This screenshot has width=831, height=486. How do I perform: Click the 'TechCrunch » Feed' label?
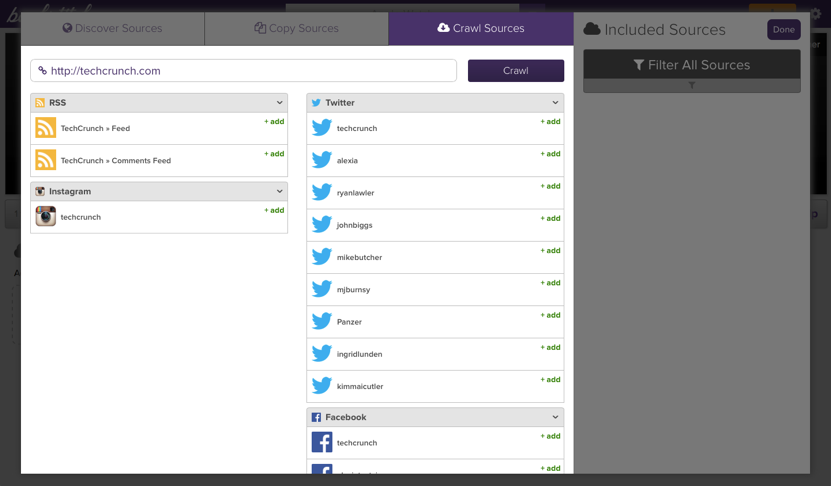click(95, 128)
